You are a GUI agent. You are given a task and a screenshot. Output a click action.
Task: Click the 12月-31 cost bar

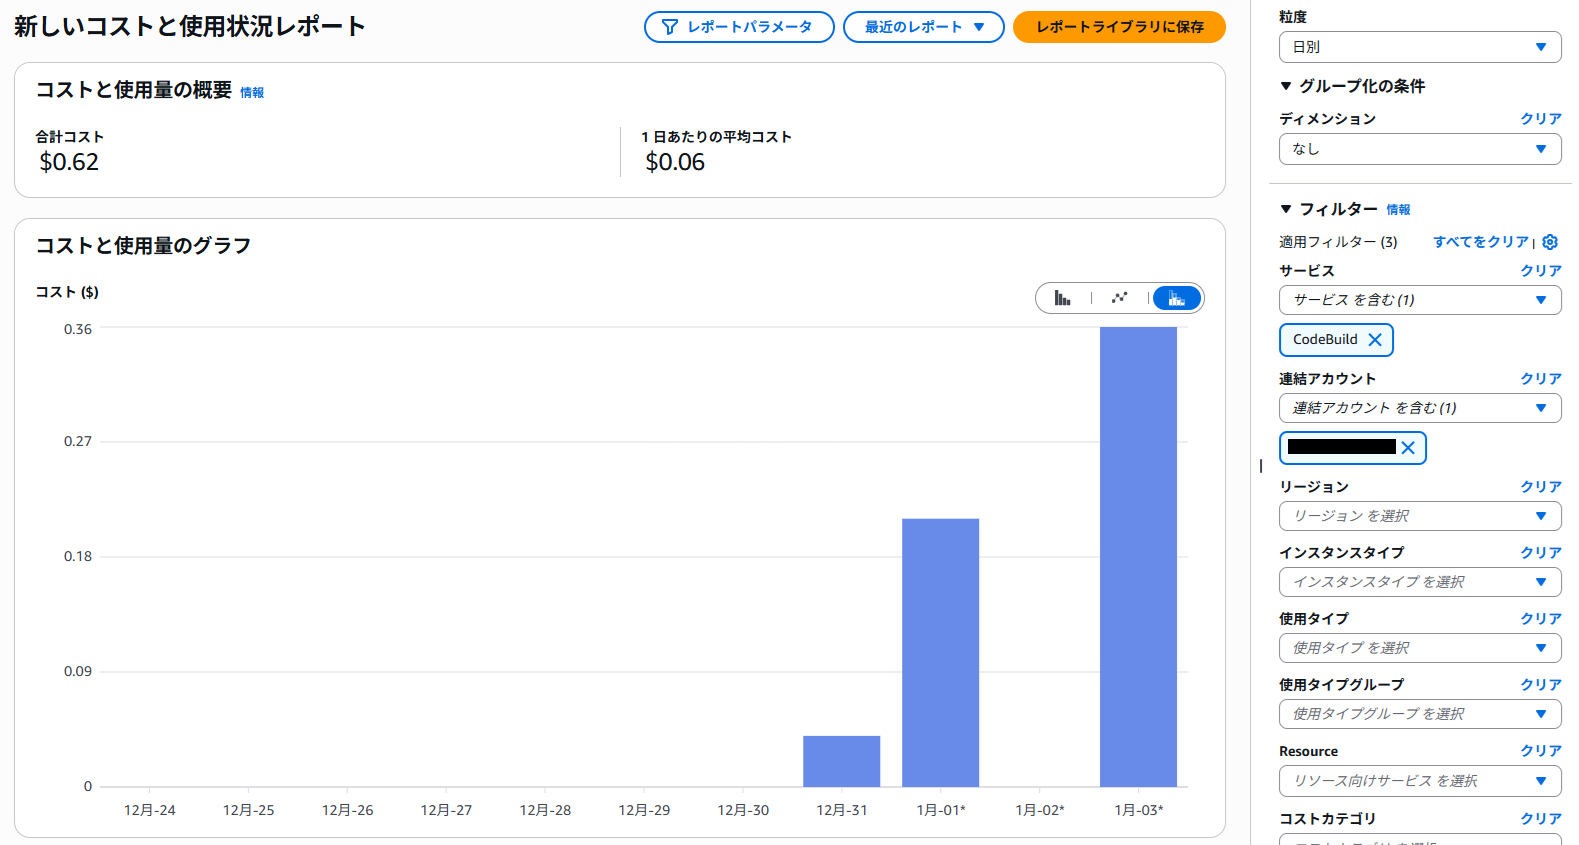pyautogui.click(x=842, y=761)
